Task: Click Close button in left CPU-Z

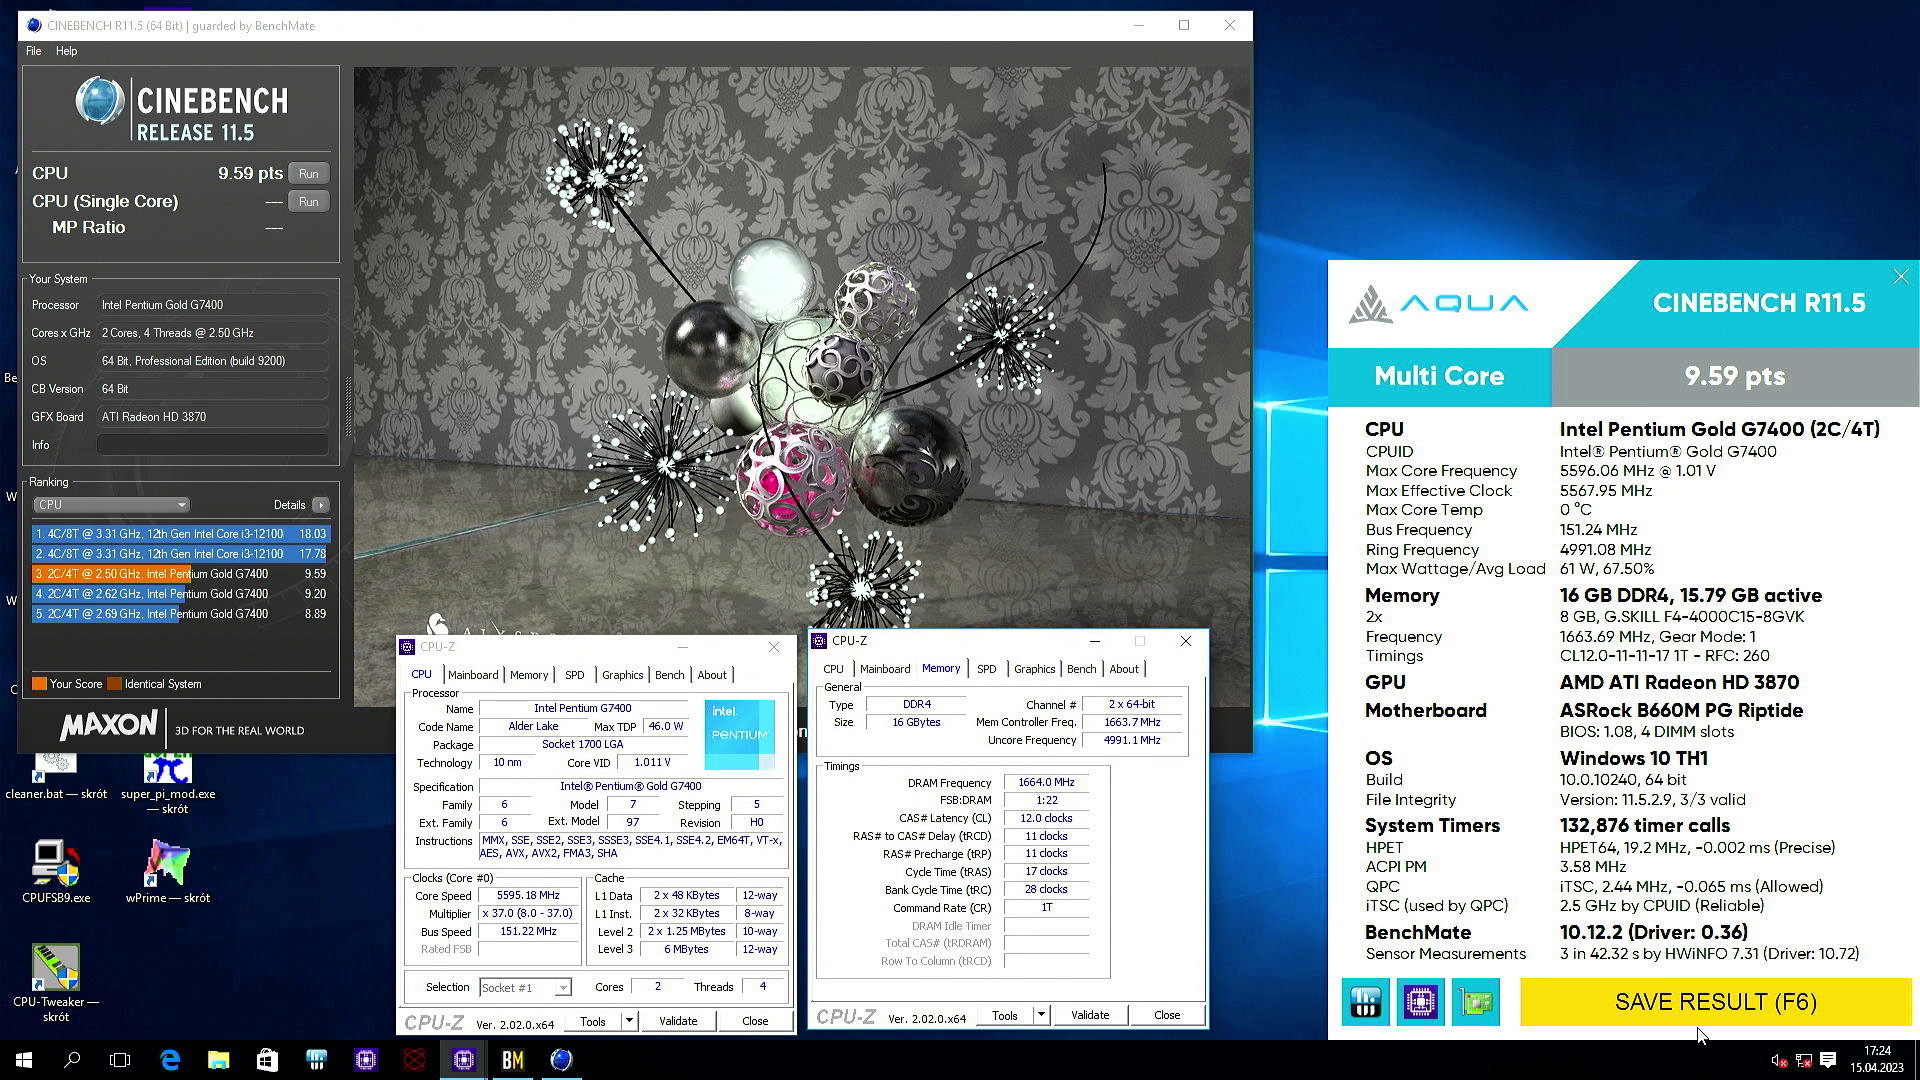Action: point(755,1021)
